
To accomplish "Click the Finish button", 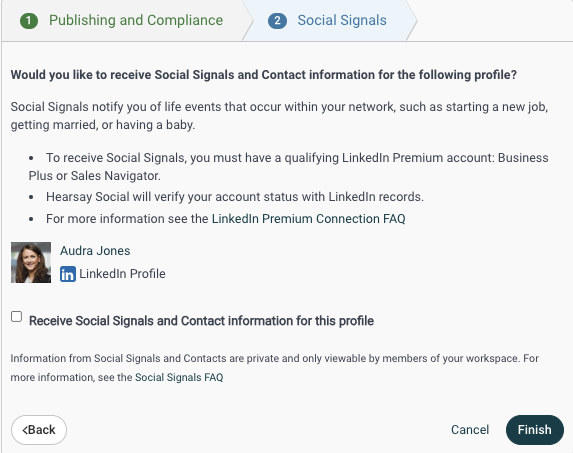I will pos(535,430).
